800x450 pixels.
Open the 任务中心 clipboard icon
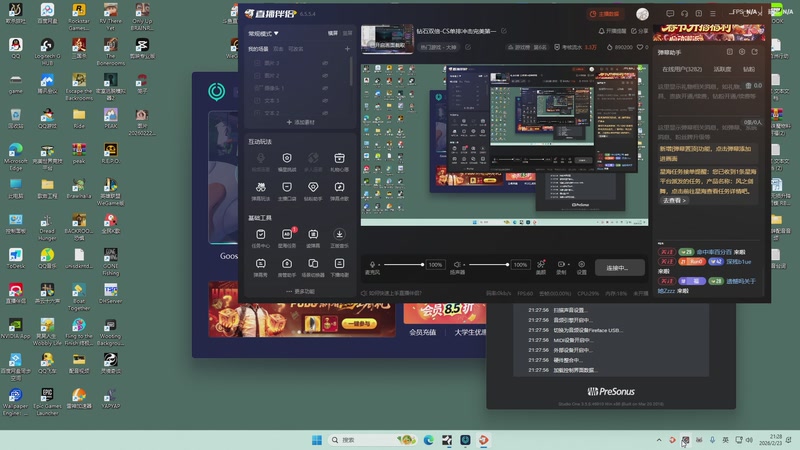pyautogui.click(x=261, y=234)
